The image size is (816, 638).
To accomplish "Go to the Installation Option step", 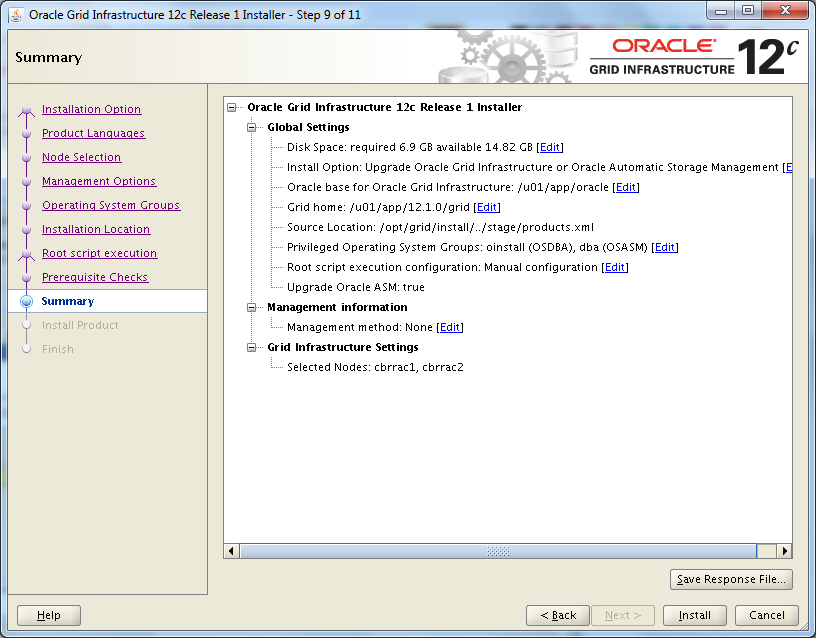I will tap(92, 109).
